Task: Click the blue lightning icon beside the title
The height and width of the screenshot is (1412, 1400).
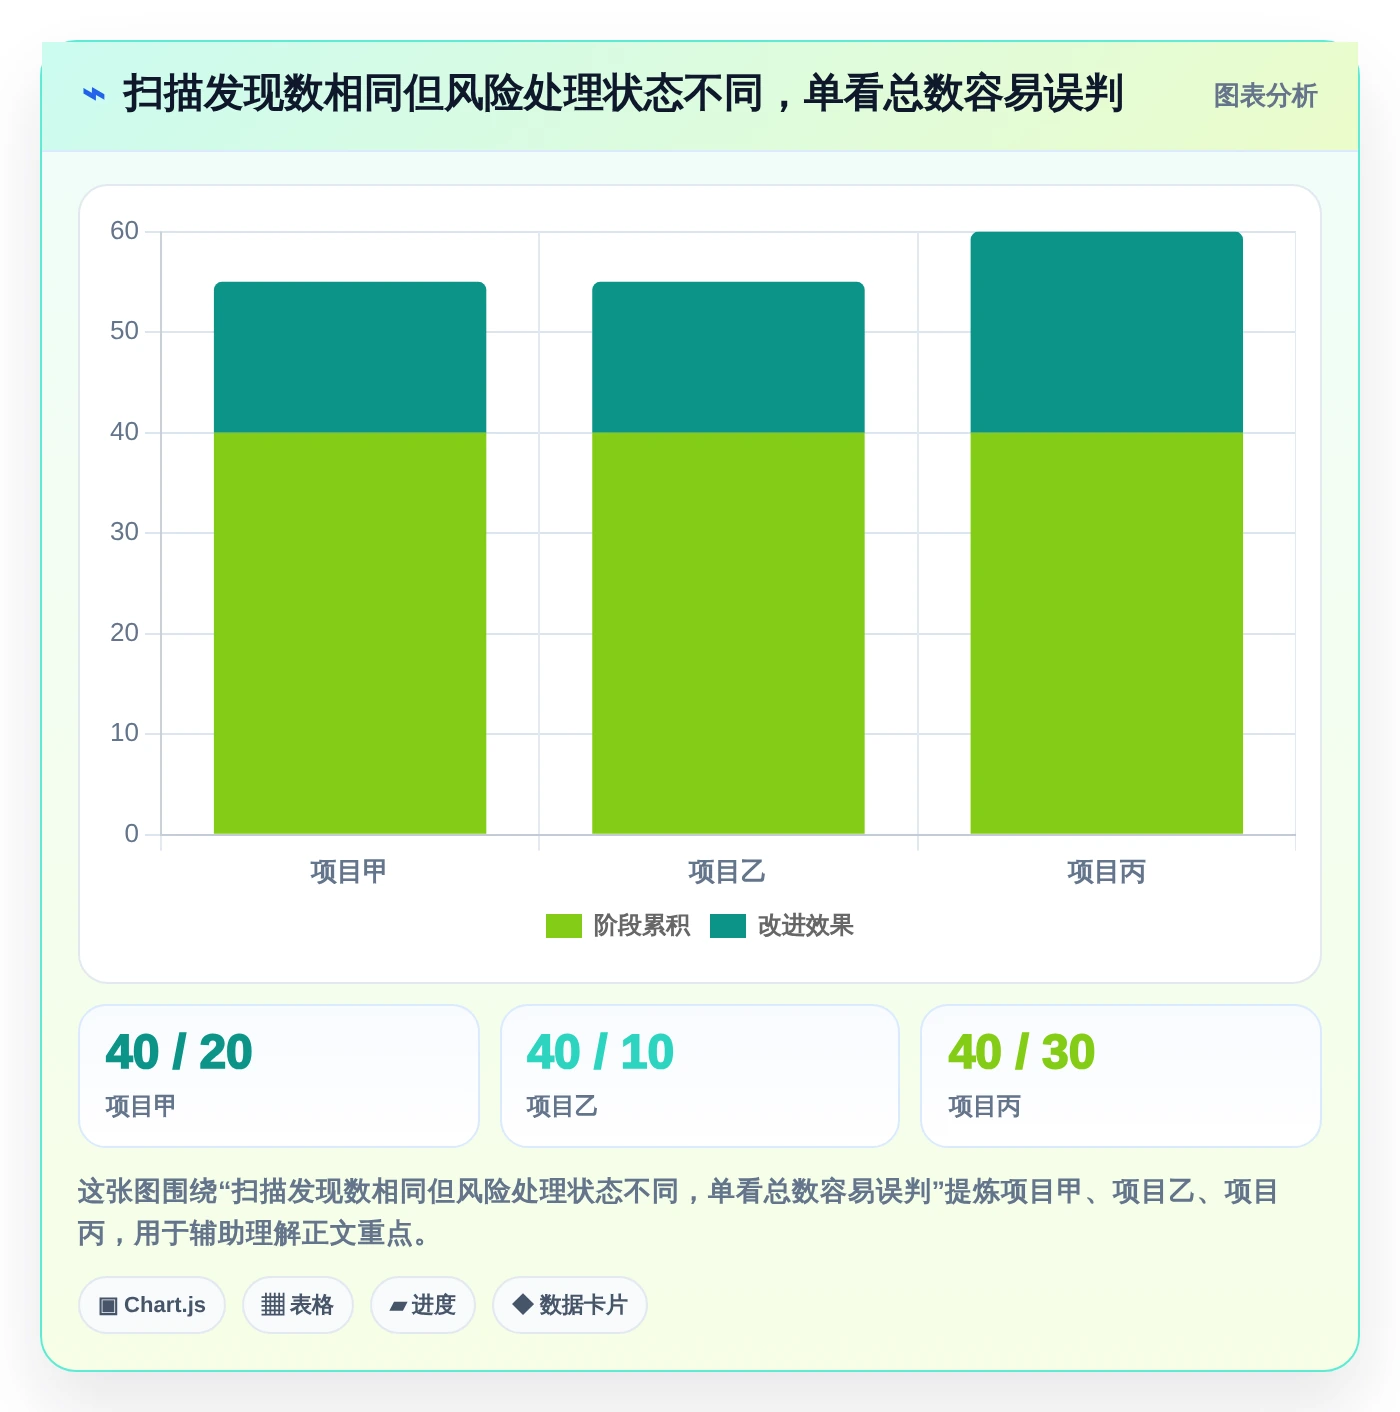Action: click(x=93, y=95)
